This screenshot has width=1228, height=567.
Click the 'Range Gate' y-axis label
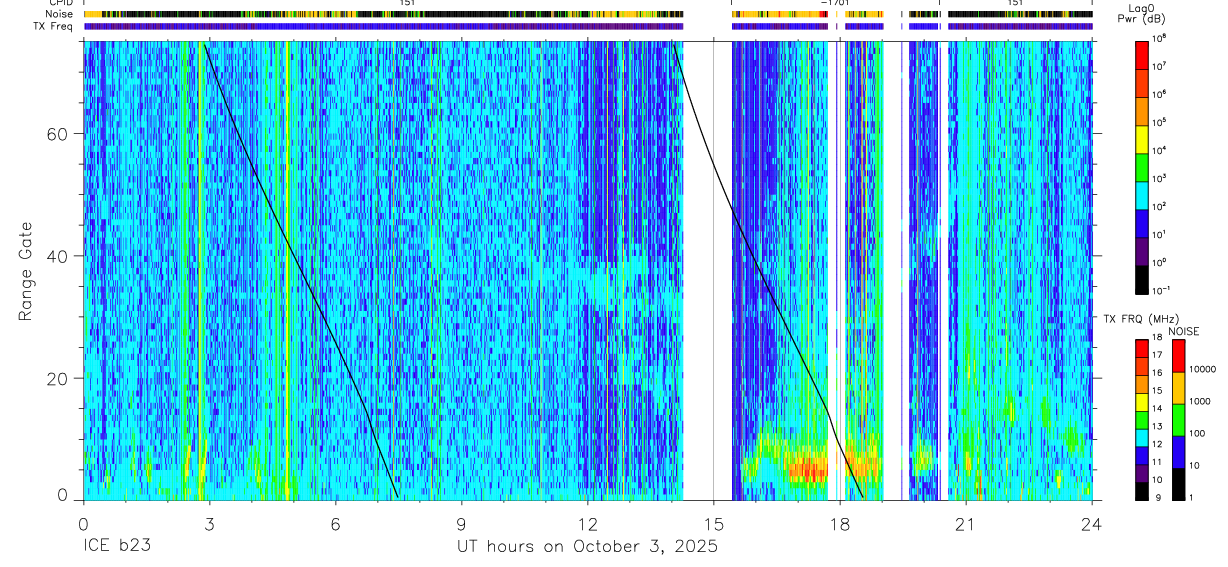coord(24,272)
